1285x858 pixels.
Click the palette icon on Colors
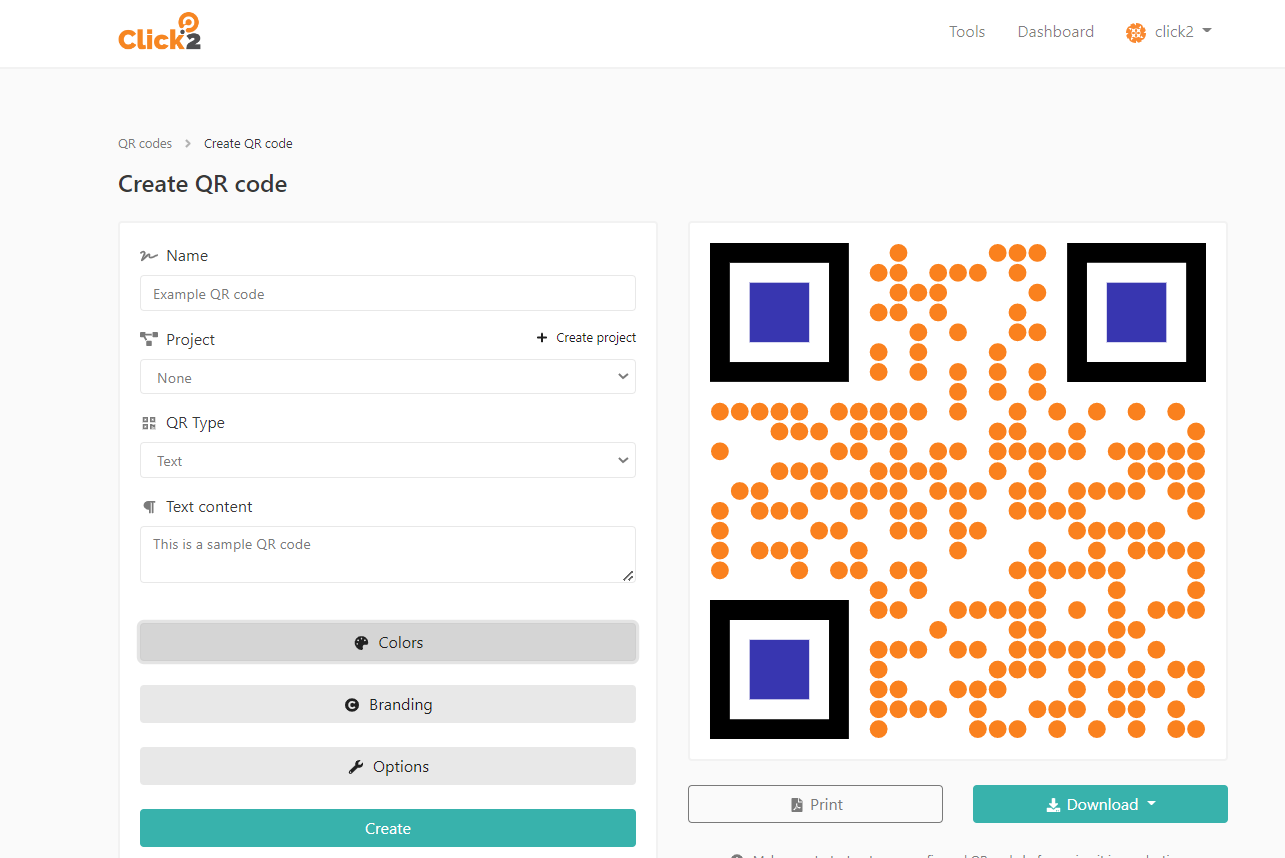tap(361, 643)
